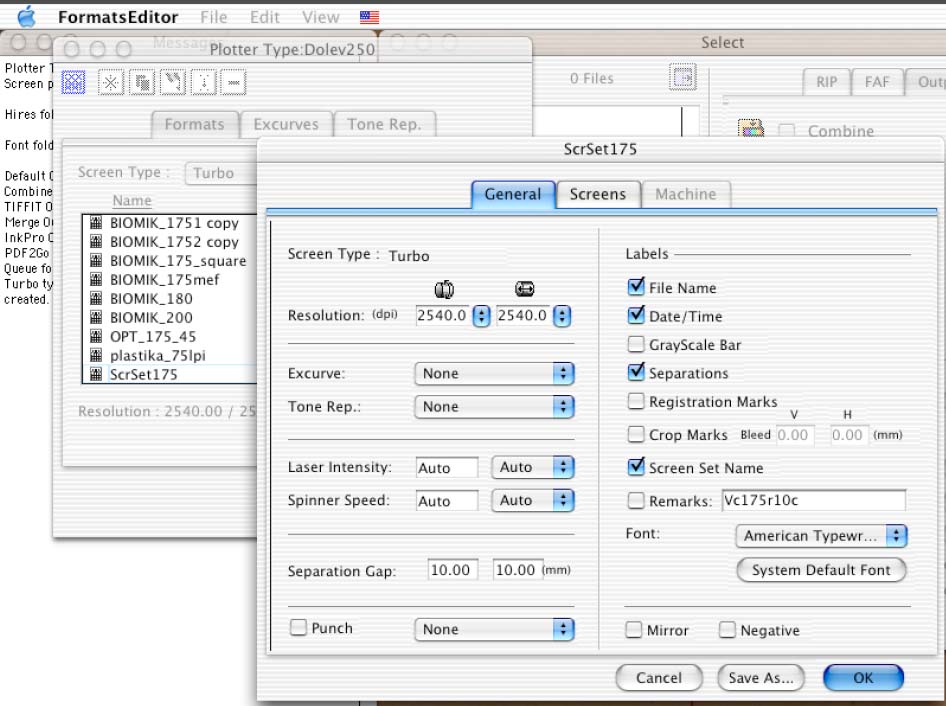Click the vertical resolution stepper arrows
The height and width of the screenshot is (706, 946).
click(481, 316)
